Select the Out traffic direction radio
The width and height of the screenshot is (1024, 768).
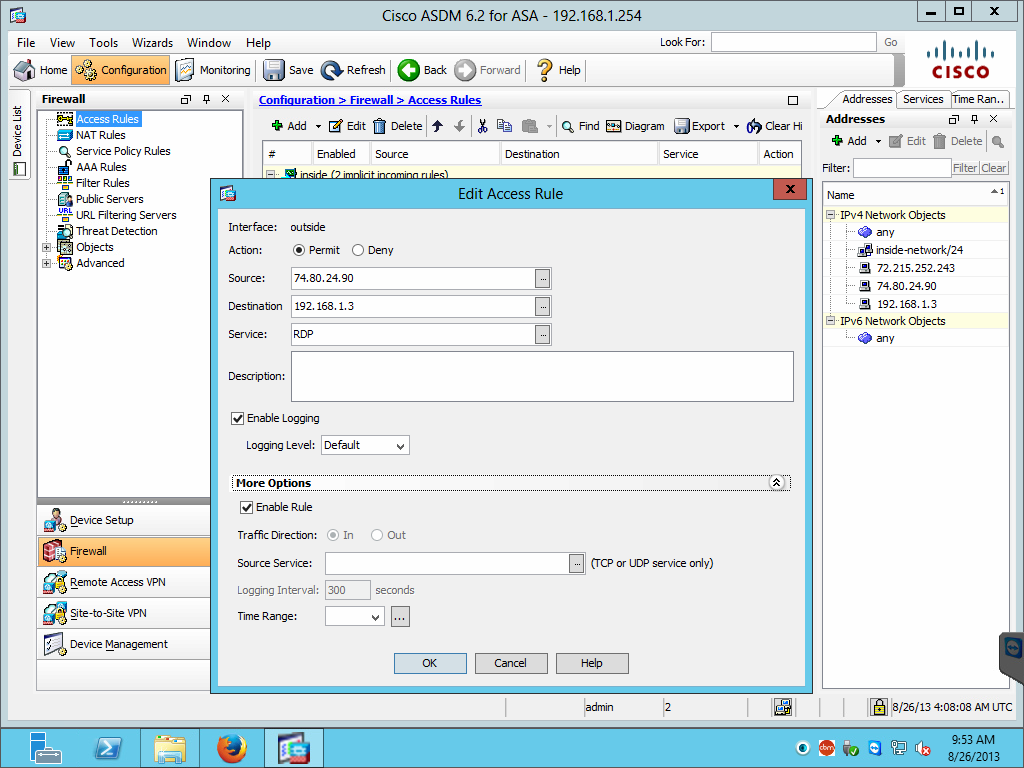coord(377,535)
